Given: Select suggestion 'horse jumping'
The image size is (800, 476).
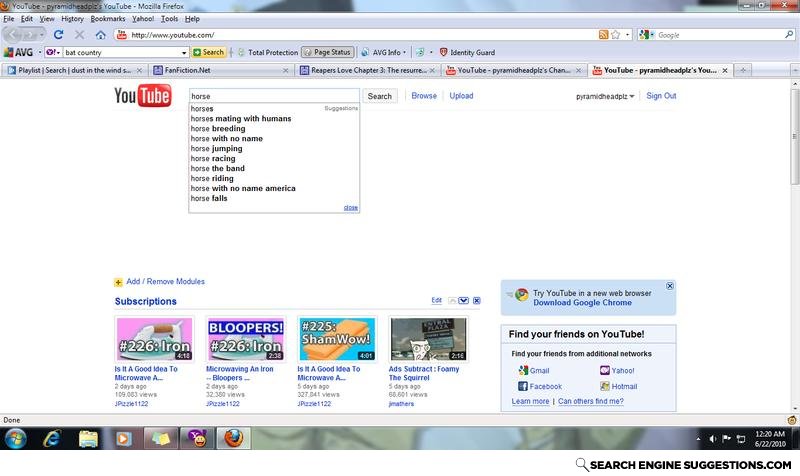Looking at the screenshot, I should click(x=216, y=148).
